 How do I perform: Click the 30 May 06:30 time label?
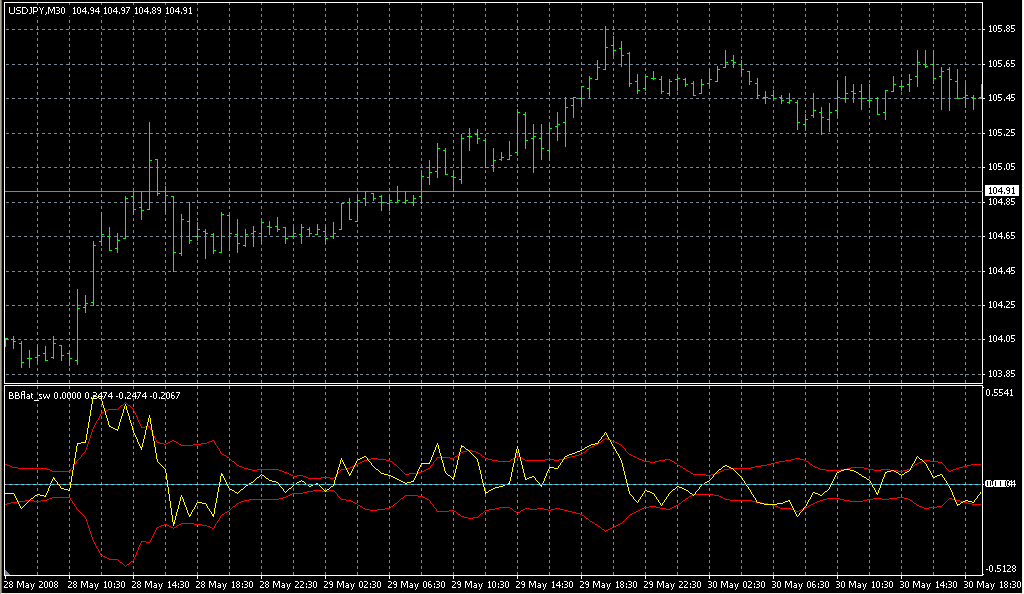click(x=800, y=584)
